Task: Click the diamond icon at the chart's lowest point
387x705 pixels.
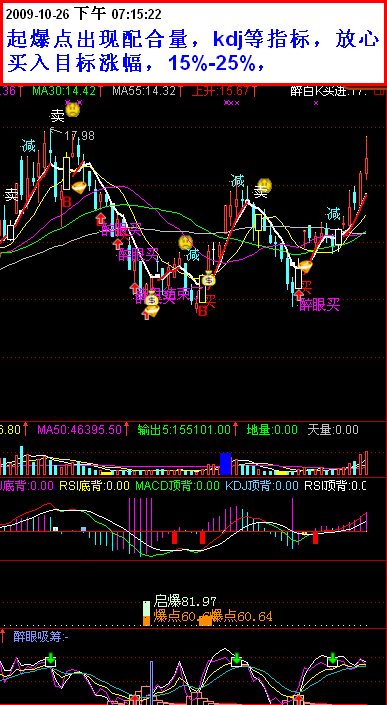Action: [151, 311]
